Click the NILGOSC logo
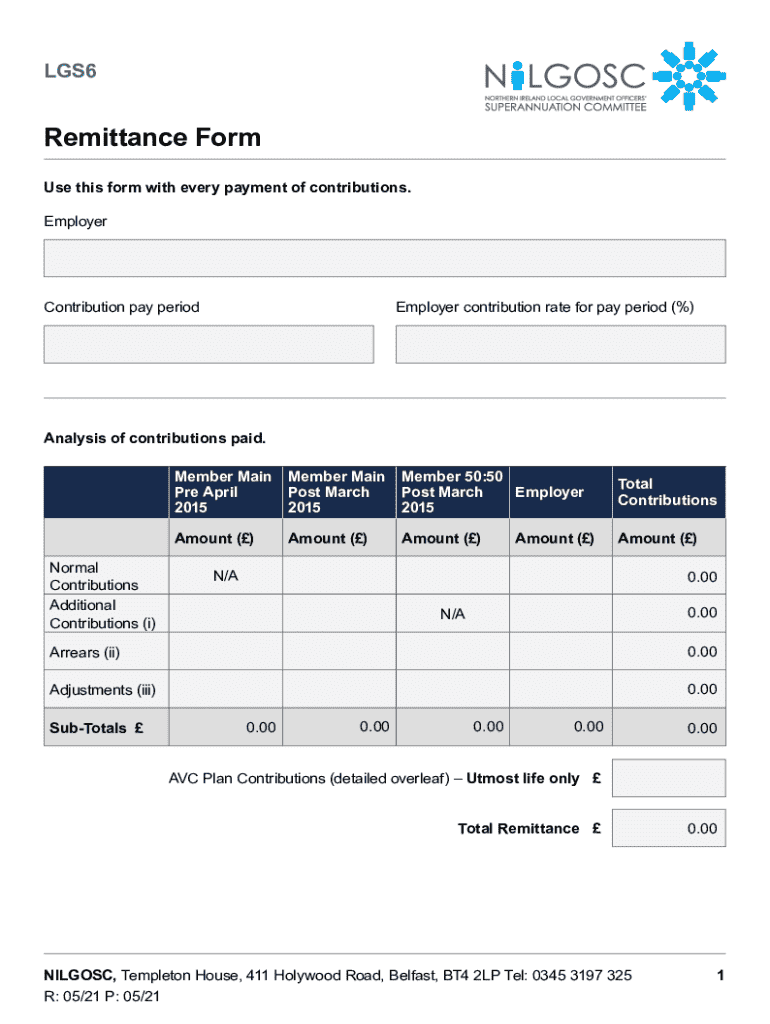 (x=603, y=78)
